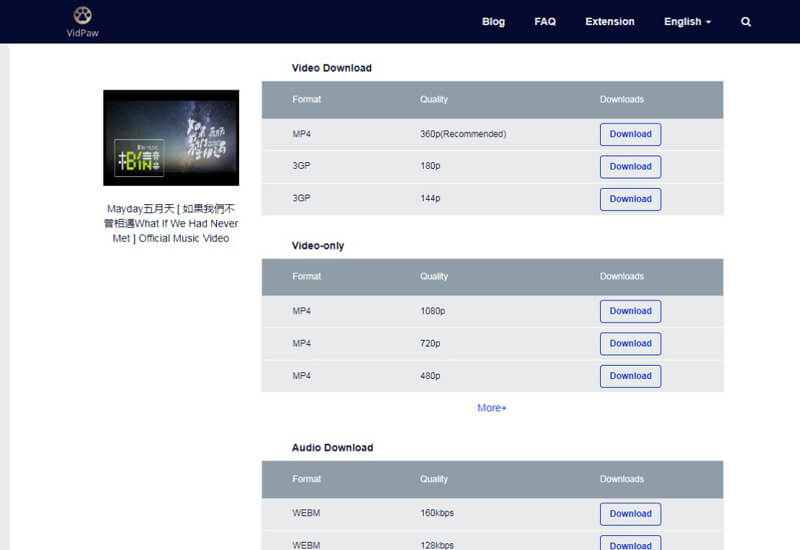
Task: Click the Mayday video title text
Action: pyautogui.click(x=171, y=223)
